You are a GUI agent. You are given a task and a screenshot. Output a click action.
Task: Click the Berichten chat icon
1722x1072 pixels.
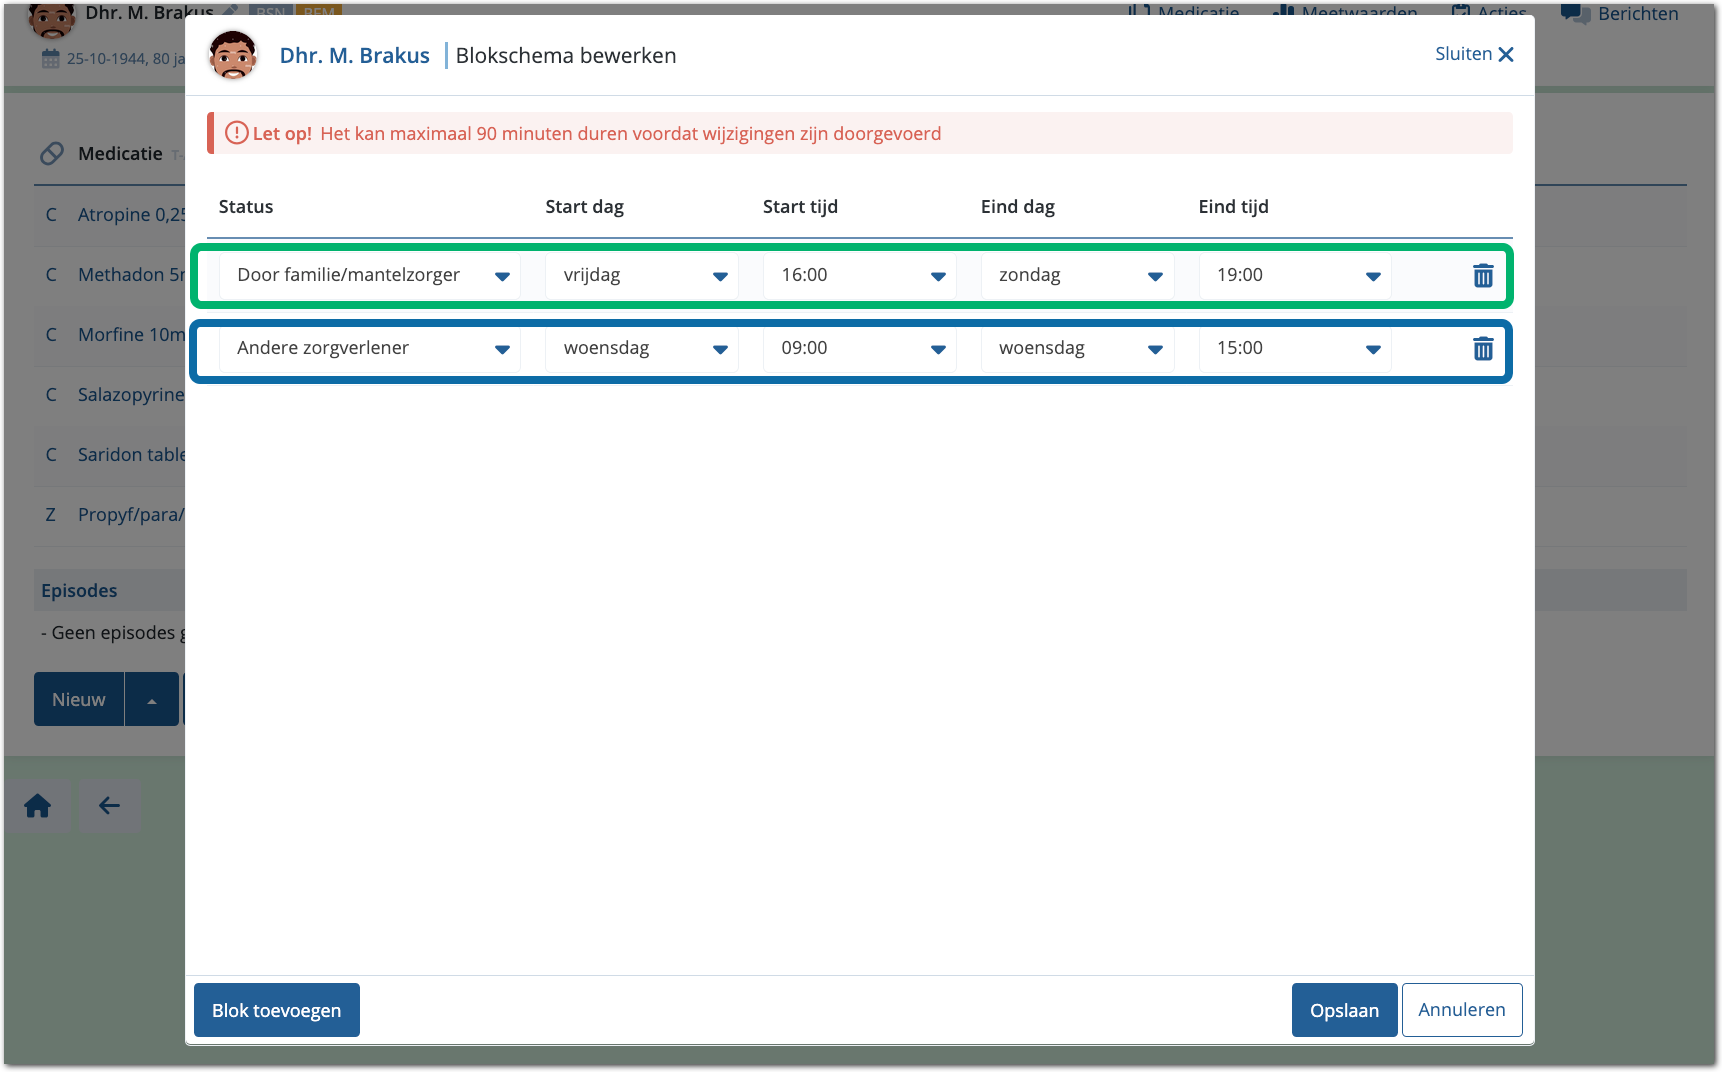pos(1575,13)
